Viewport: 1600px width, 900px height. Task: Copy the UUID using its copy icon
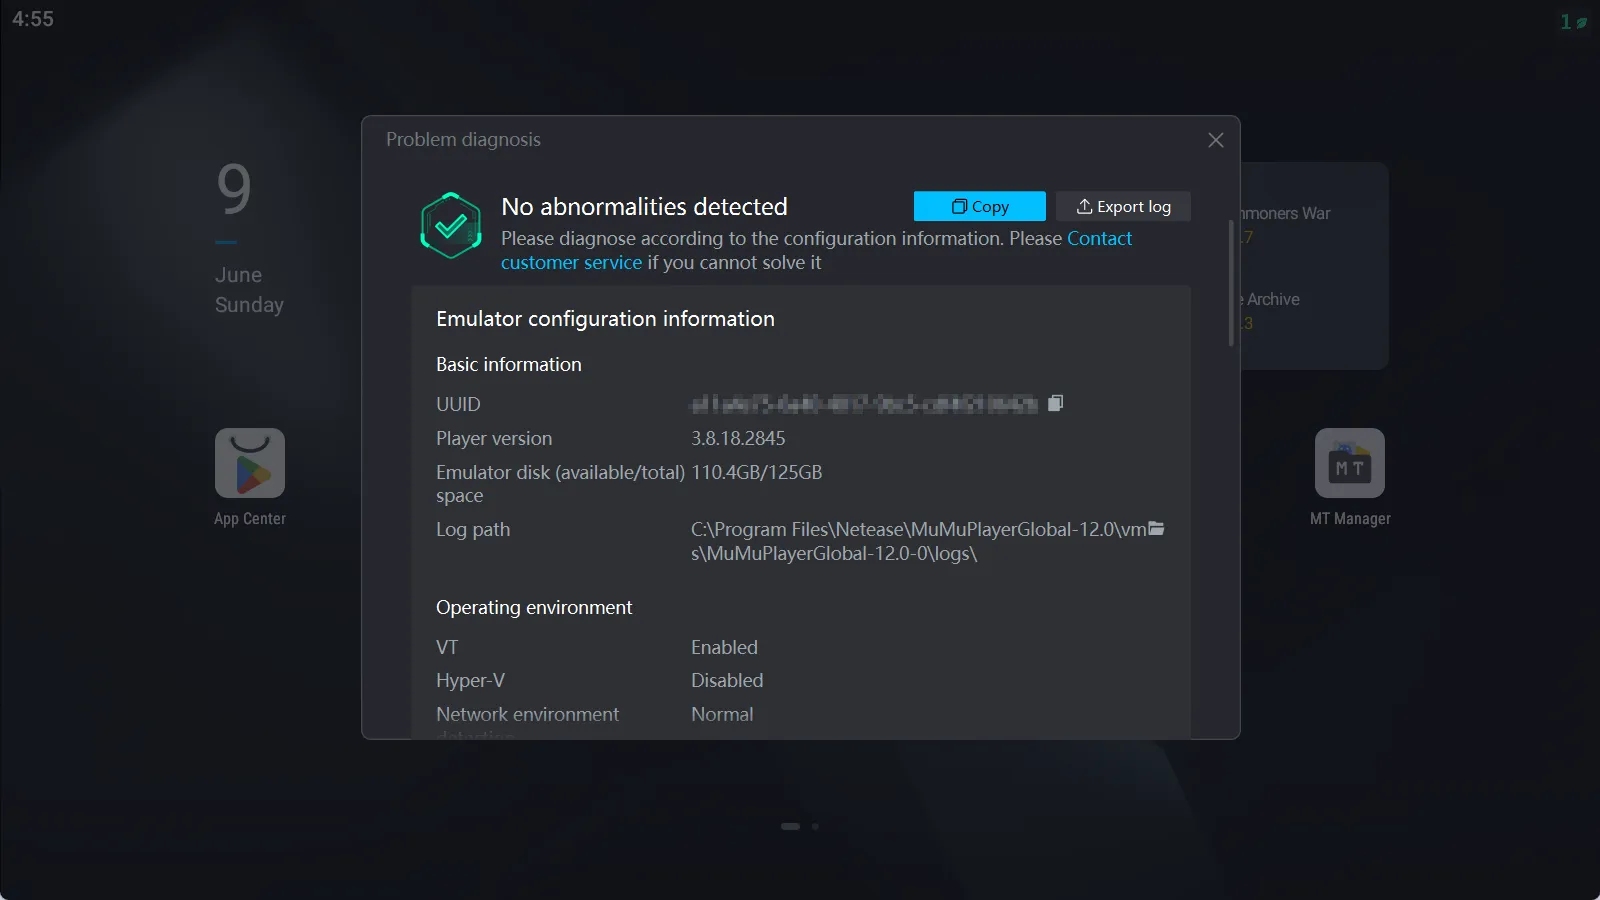tap(1055, 403)
